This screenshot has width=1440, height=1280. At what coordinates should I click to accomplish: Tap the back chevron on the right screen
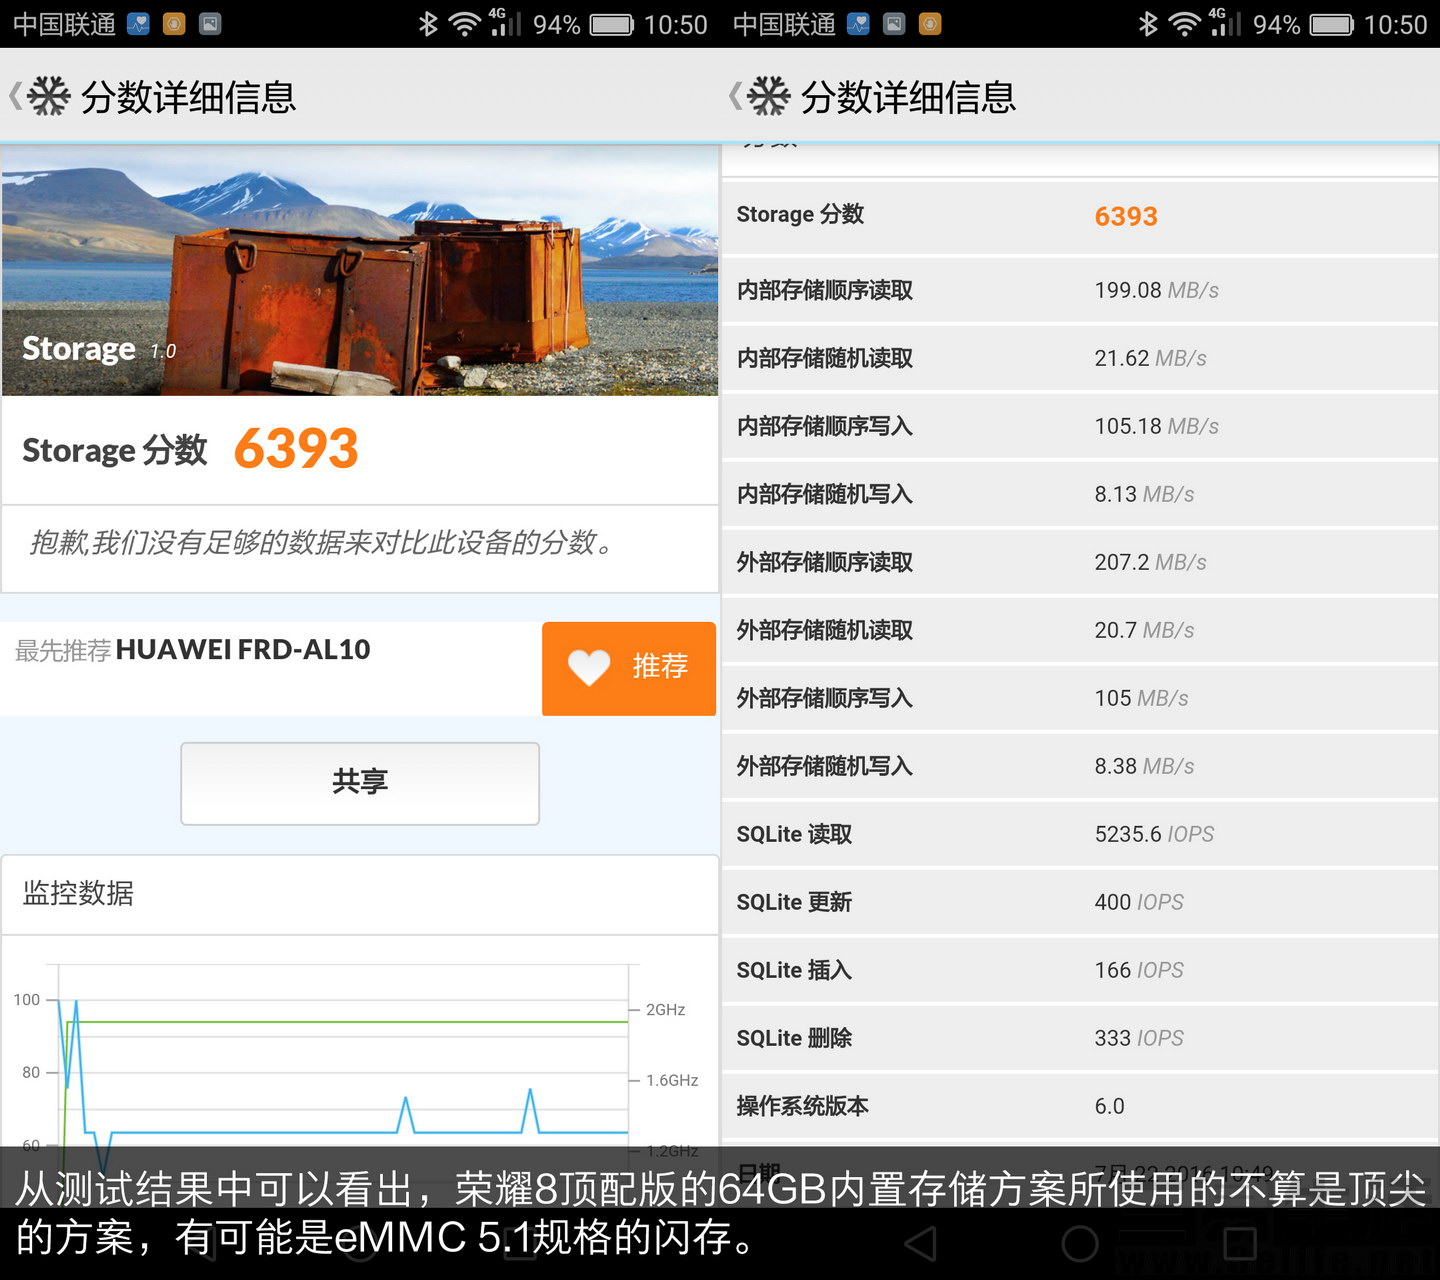(x=735, y=97)
